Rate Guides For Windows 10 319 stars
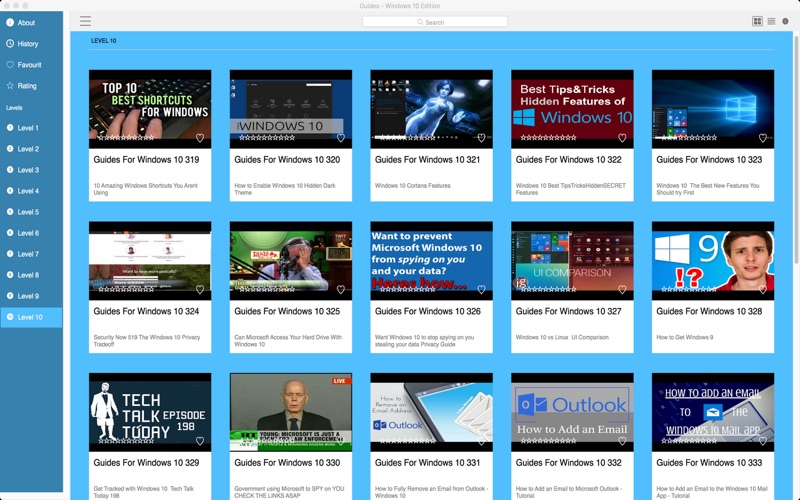The width and height of the screenshot is (800, 500). coord(126,138)
